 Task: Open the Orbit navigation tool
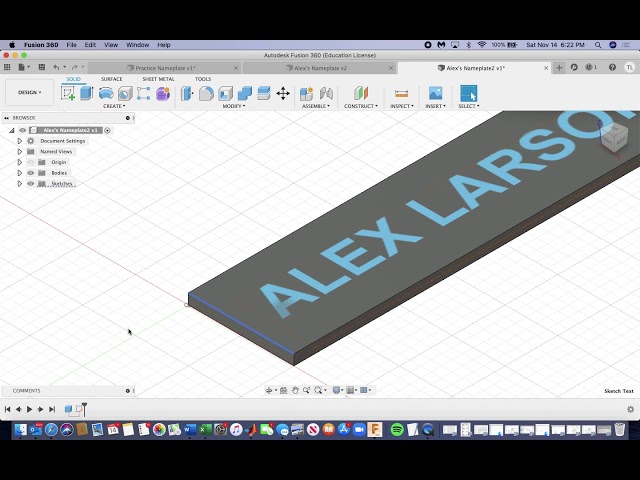pyautogui.click(x=269, y=390)
